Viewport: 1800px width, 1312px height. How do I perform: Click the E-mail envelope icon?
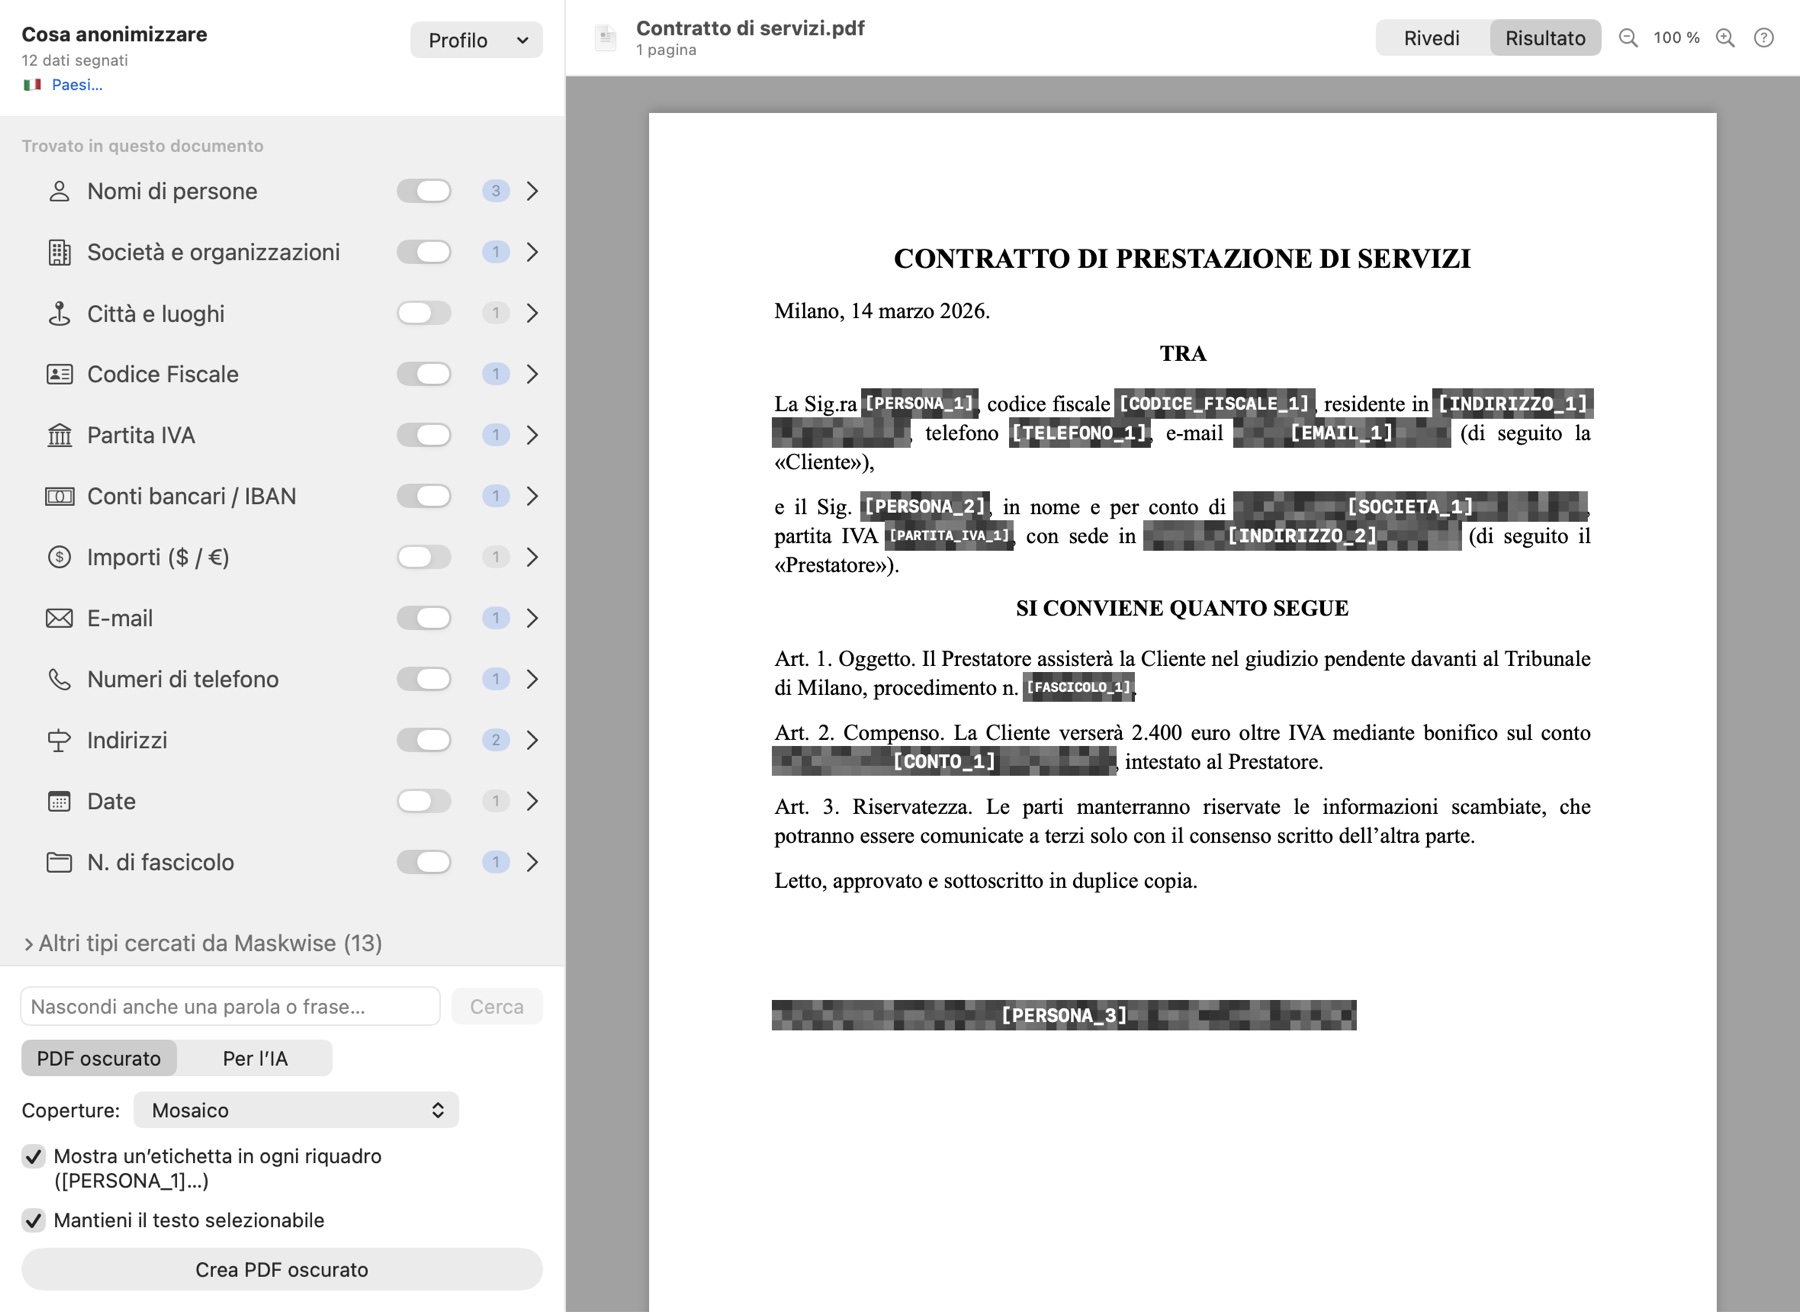tap(59, 618)
